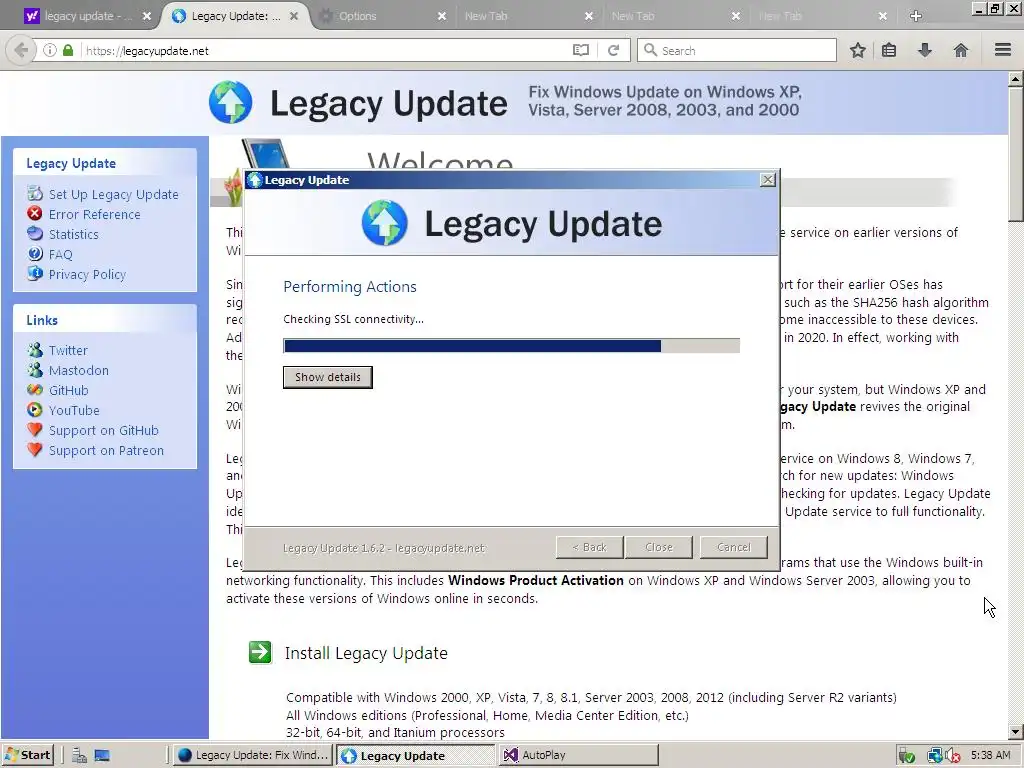Switch to the legacy update Yahoo search tab
The image size is (1024, 768).
[87, 16]
